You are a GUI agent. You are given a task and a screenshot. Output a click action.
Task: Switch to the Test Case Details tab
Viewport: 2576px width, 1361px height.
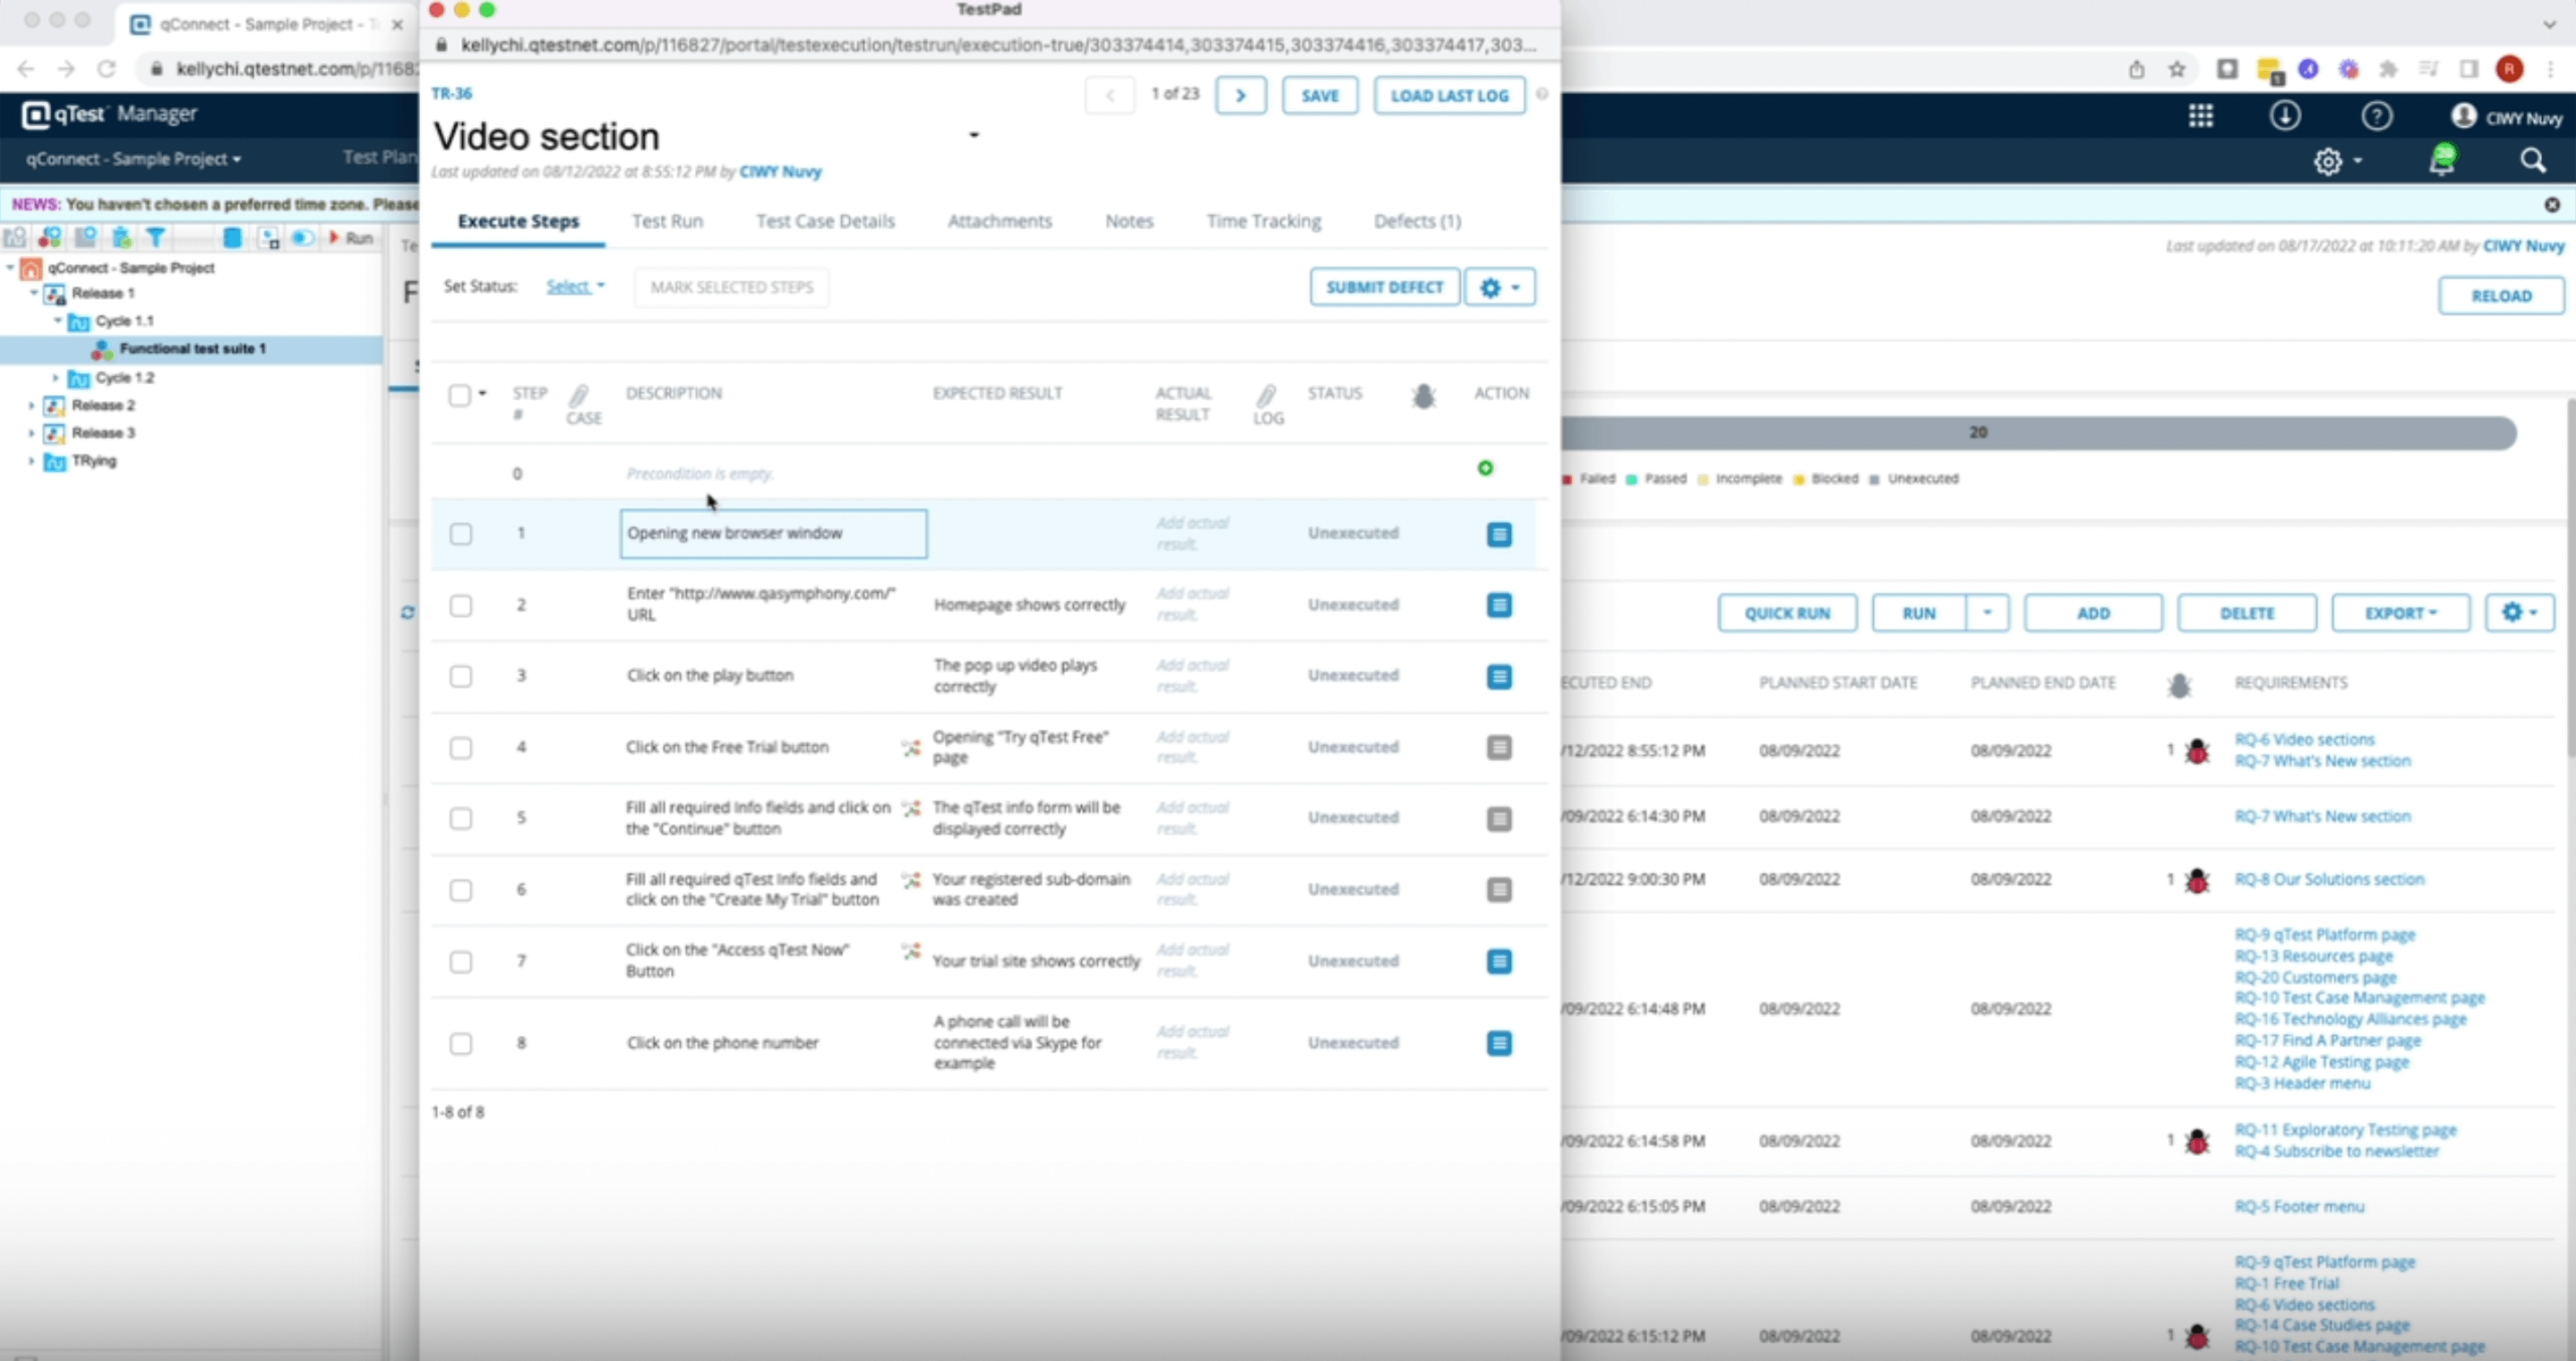pos(825,221)
